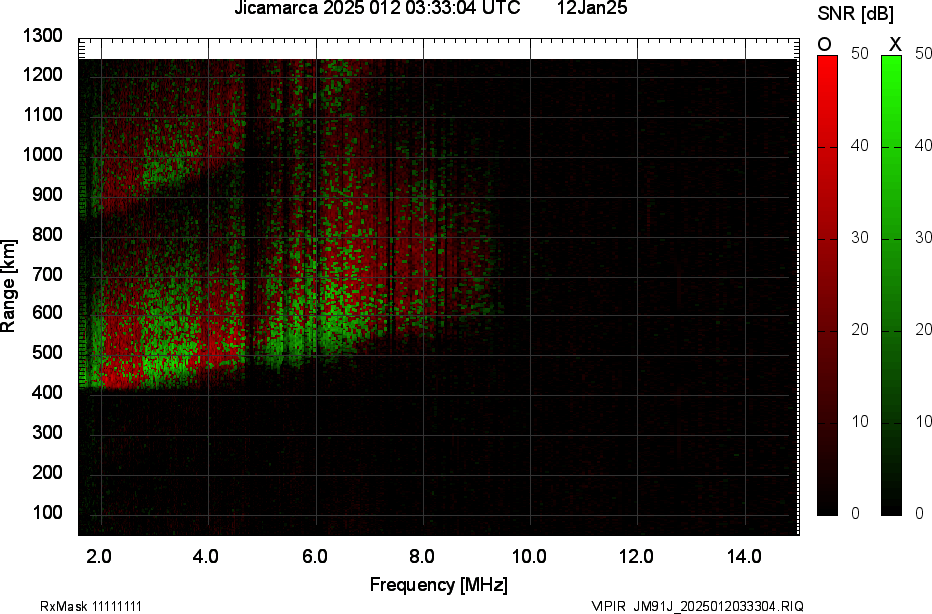Screen dimensions: 932x614
Task: Click the "800" range tick label
Action: [47, 234]
